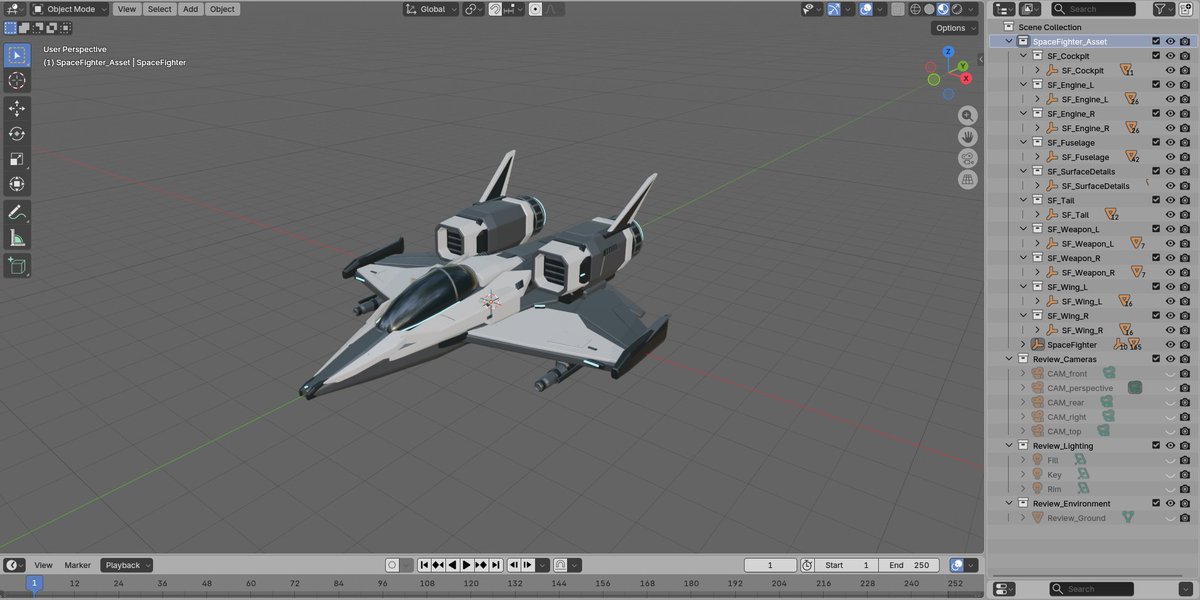Select the Measure tool

coord(17,237)
